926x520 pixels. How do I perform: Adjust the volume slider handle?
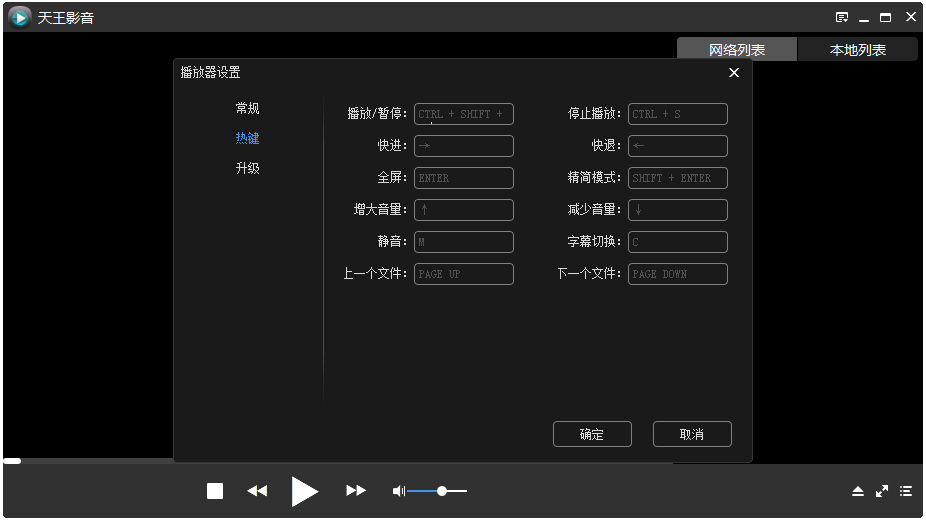(442, 491)
